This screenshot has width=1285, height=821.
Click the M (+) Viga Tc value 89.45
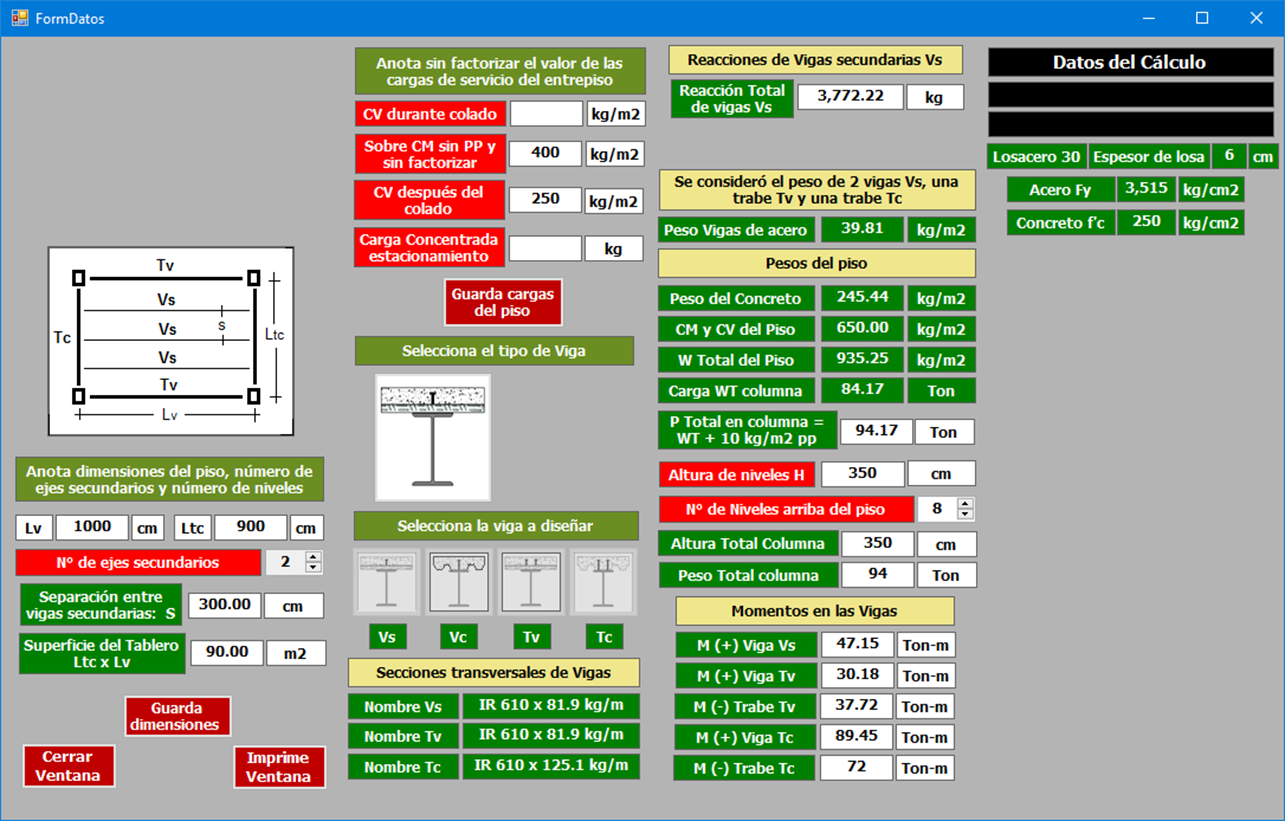tap(857, 737)
